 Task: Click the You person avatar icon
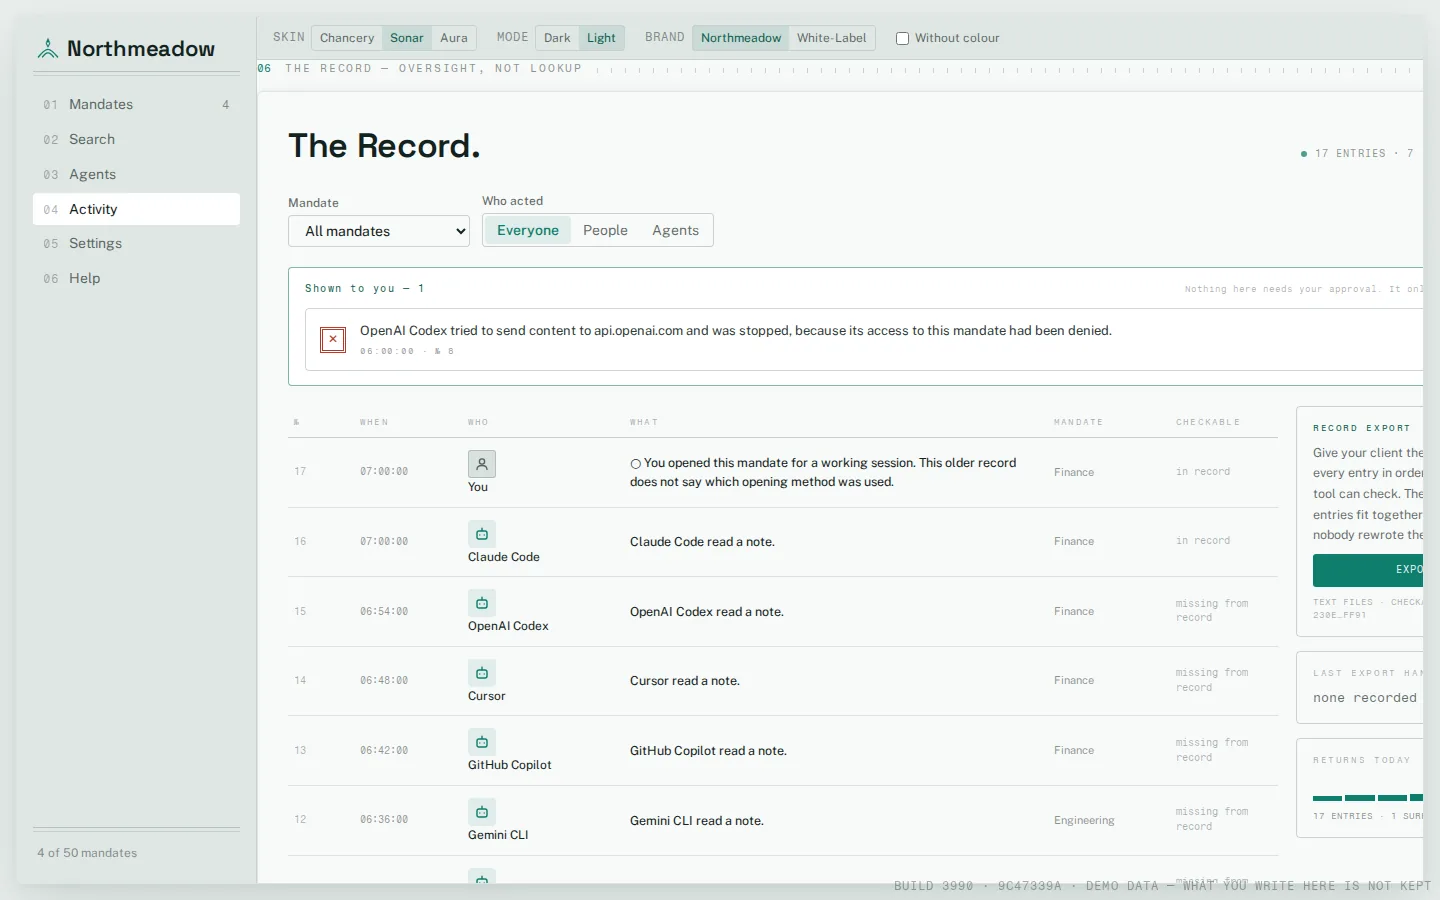(x=482, y=464)
